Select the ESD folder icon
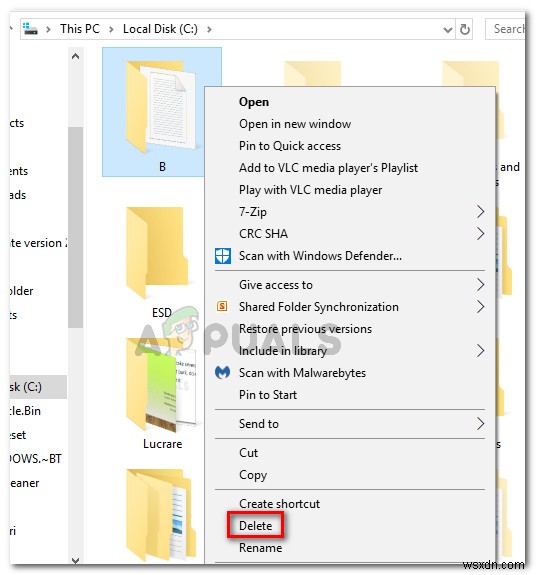Viewport: 536px width, 575px height. [157, 253]
